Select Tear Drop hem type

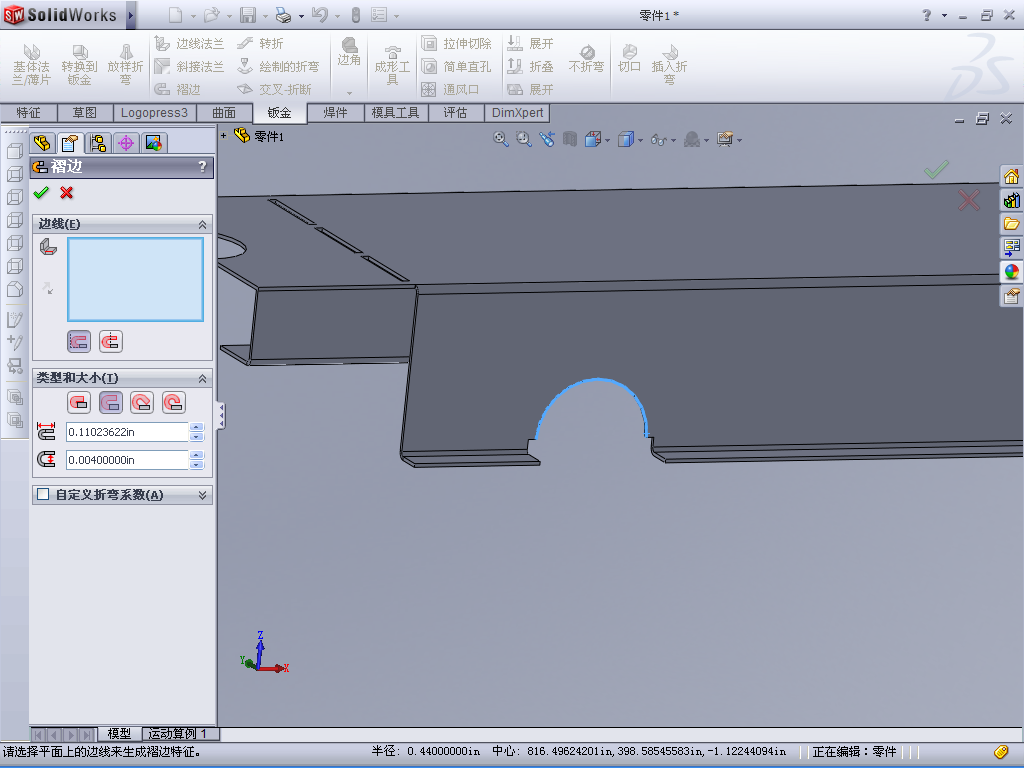[x=142, y=402]
